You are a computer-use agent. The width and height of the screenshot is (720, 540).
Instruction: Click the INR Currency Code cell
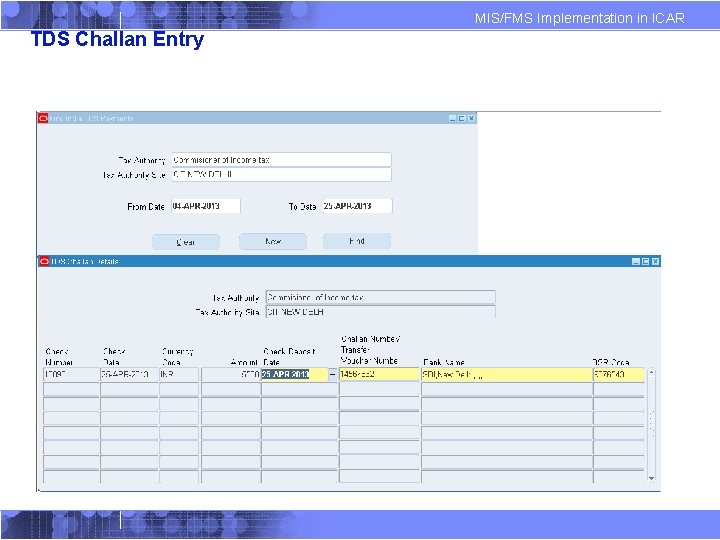[x=179, y=375]
